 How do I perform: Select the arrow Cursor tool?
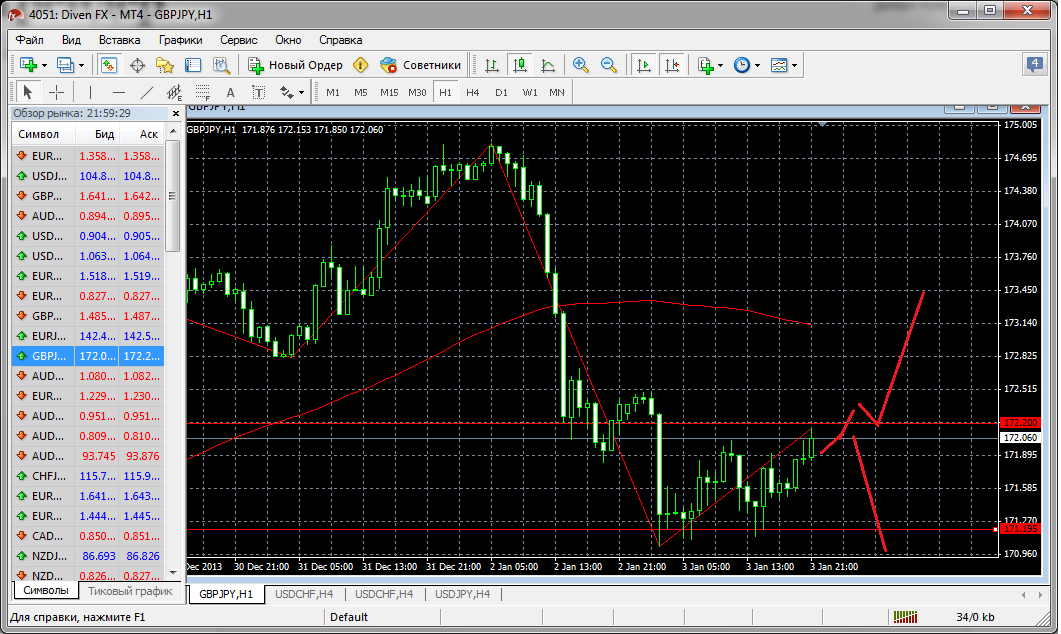pyautogui.click(x=28, y=92)
